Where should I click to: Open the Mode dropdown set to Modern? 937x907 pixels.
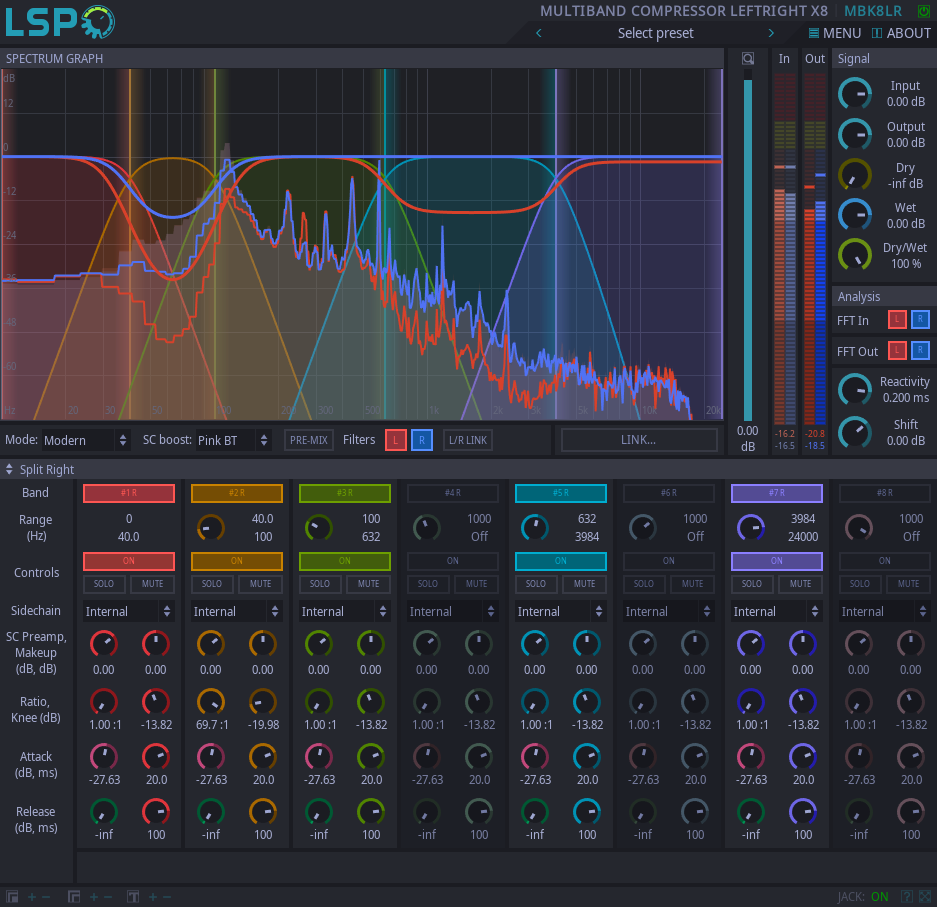coord(86,440)
